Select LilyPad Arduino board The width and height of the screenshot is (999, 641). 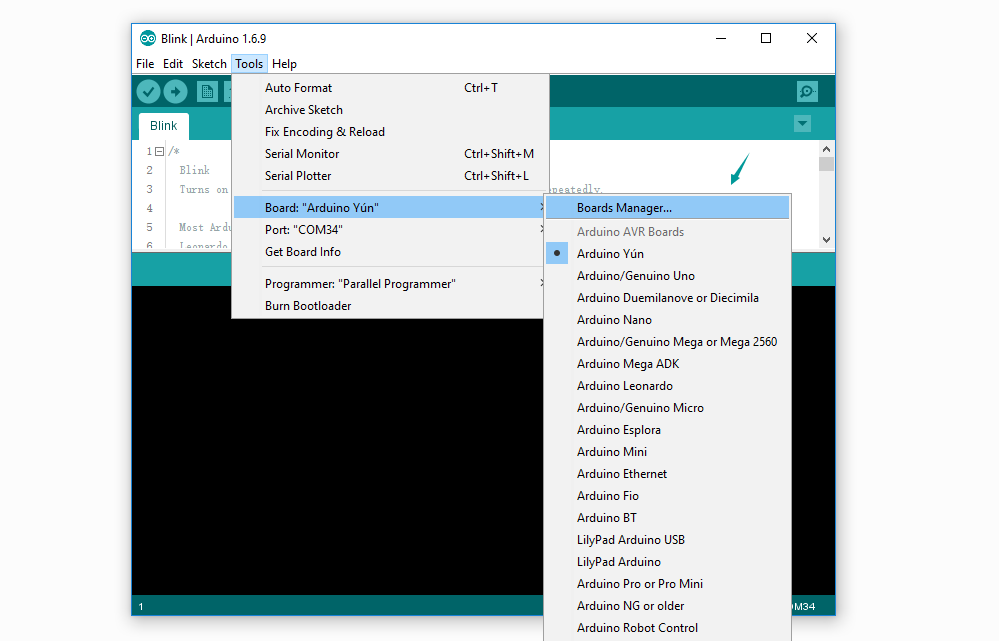668,562
